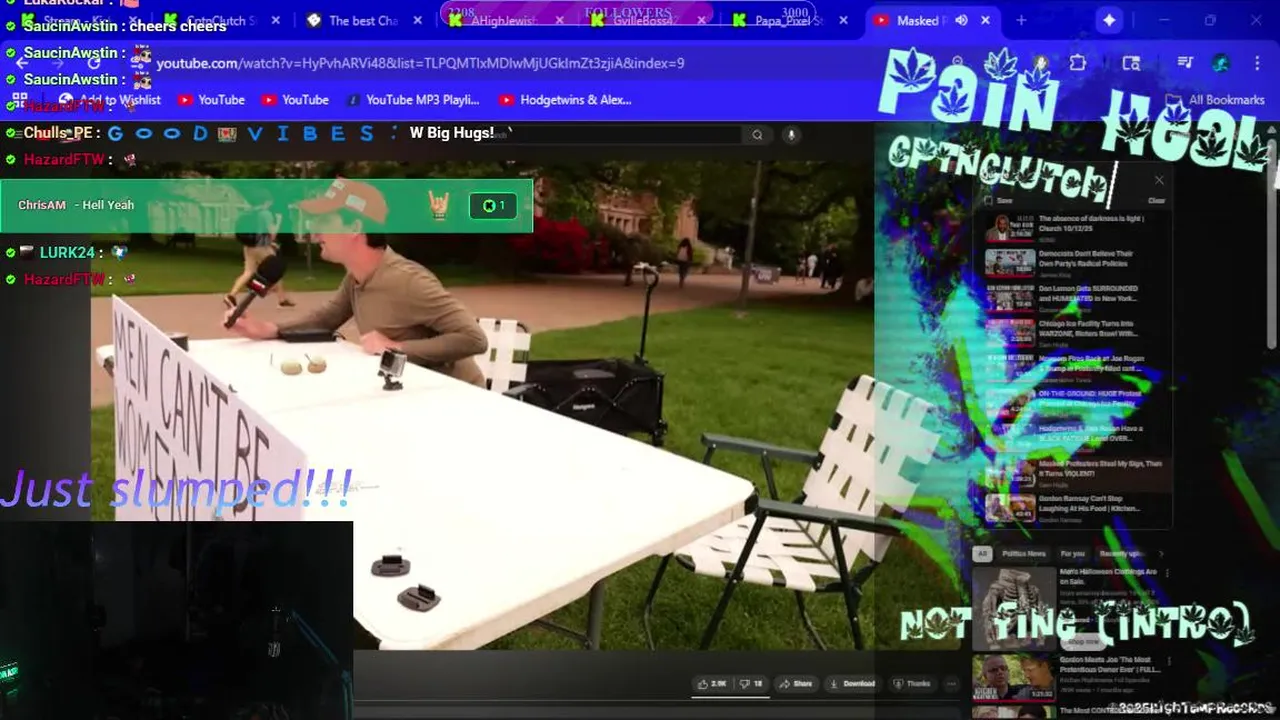The width and height of the screenshot is (1280, 720).
Task: Select the All filter chip
Action: click(983, 553)
